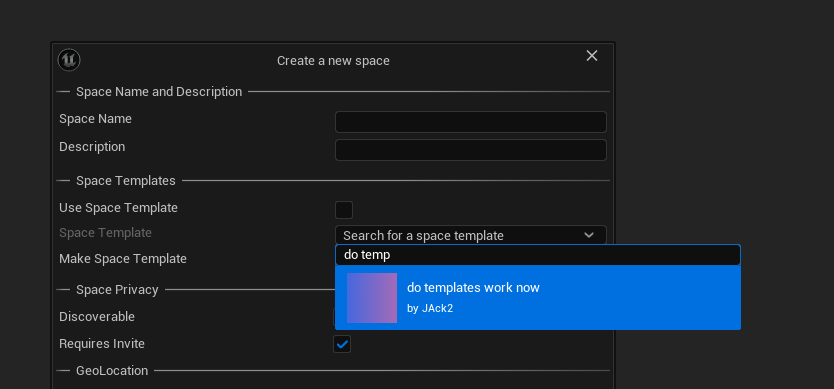Click the Make Space Template label
Image resolution: width=834 pixels, height=389 pixels.
[x=123, y=259]
